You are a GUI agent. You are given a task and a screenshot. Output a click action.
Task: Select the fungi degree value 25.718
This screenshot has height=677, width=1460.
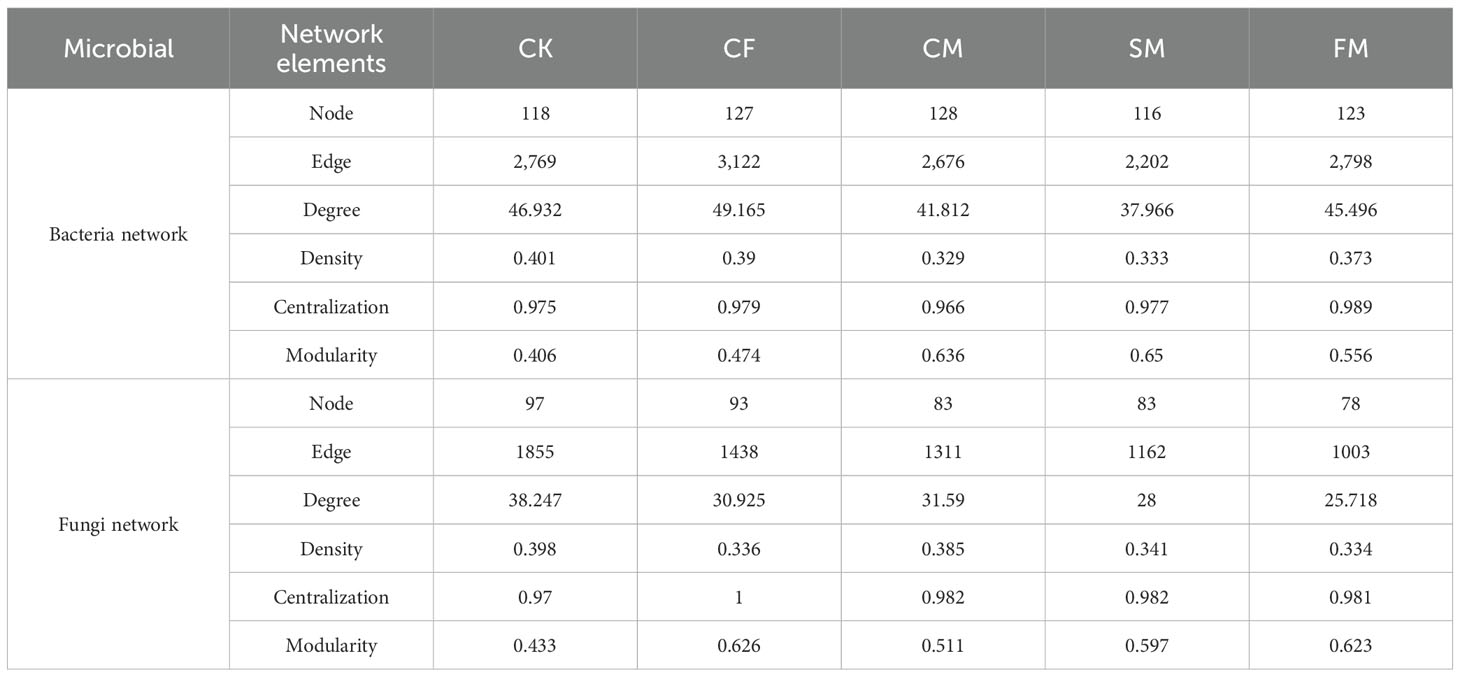[x=1350, y=500]
